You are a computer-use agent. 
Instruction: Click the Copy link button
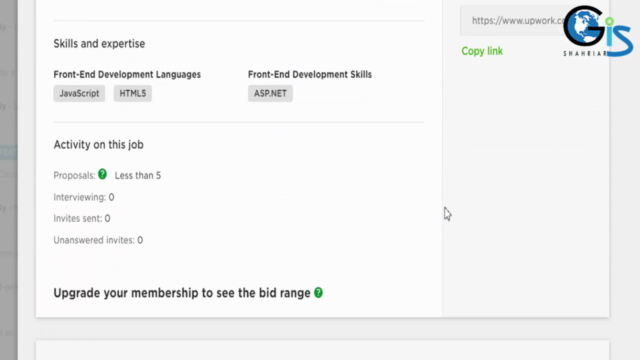click(482, 51)
